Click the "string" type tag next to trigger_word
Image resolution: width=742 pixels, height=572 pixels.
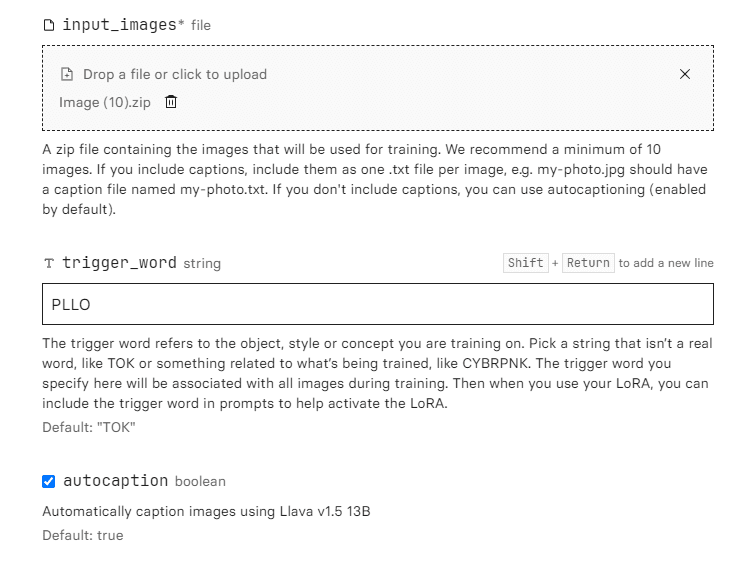click(202, 264)
